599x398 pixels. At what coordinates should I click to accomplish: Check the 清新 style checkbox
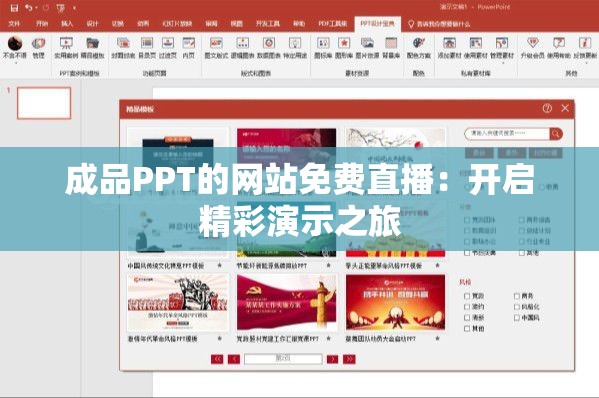coord(467,317)
